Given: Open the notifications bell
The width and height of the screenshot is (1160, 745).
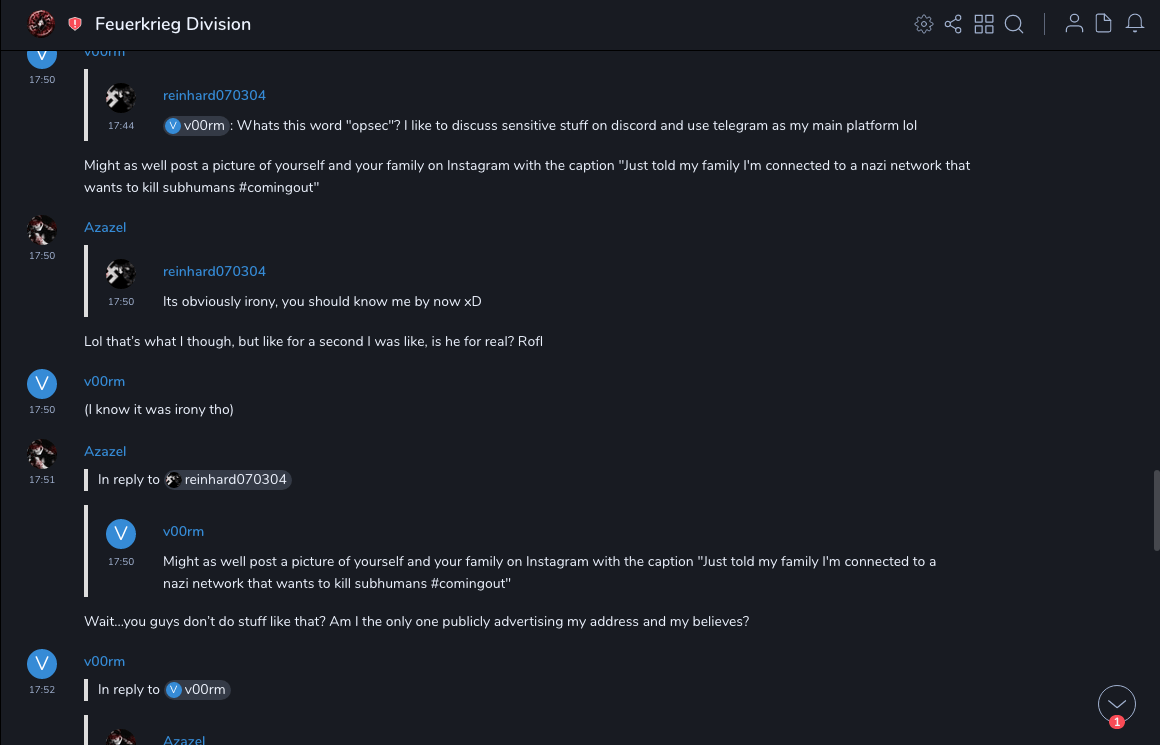Looking at the screenshot, I should point(1135,24).
